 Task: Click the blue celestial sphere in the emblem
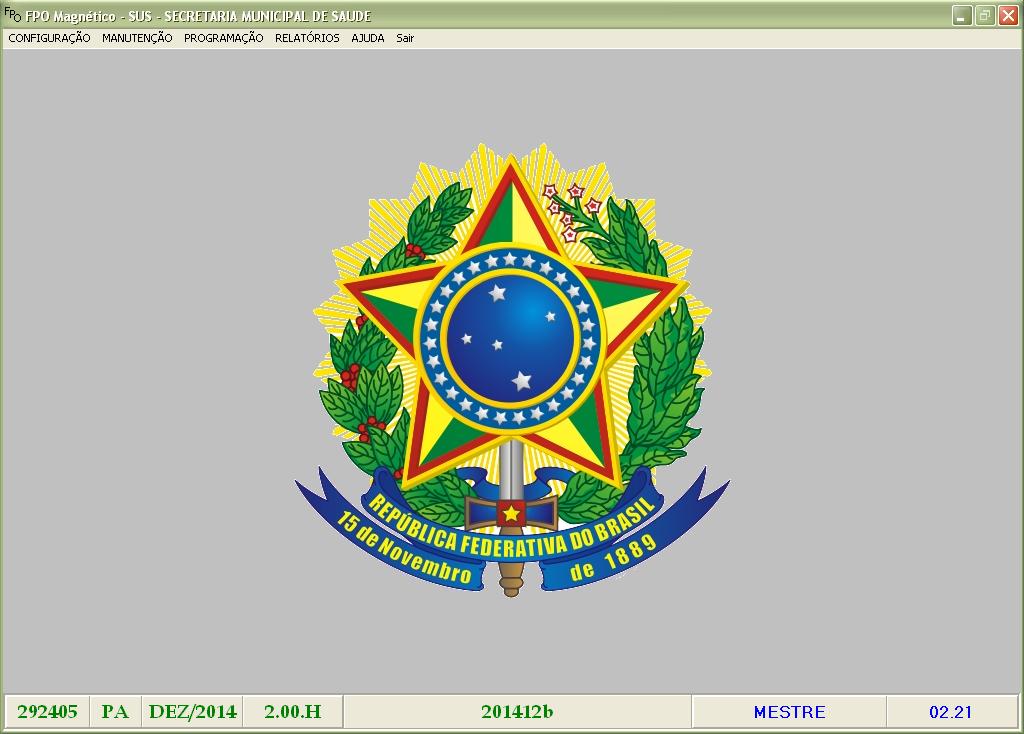[x=511, y=337]
